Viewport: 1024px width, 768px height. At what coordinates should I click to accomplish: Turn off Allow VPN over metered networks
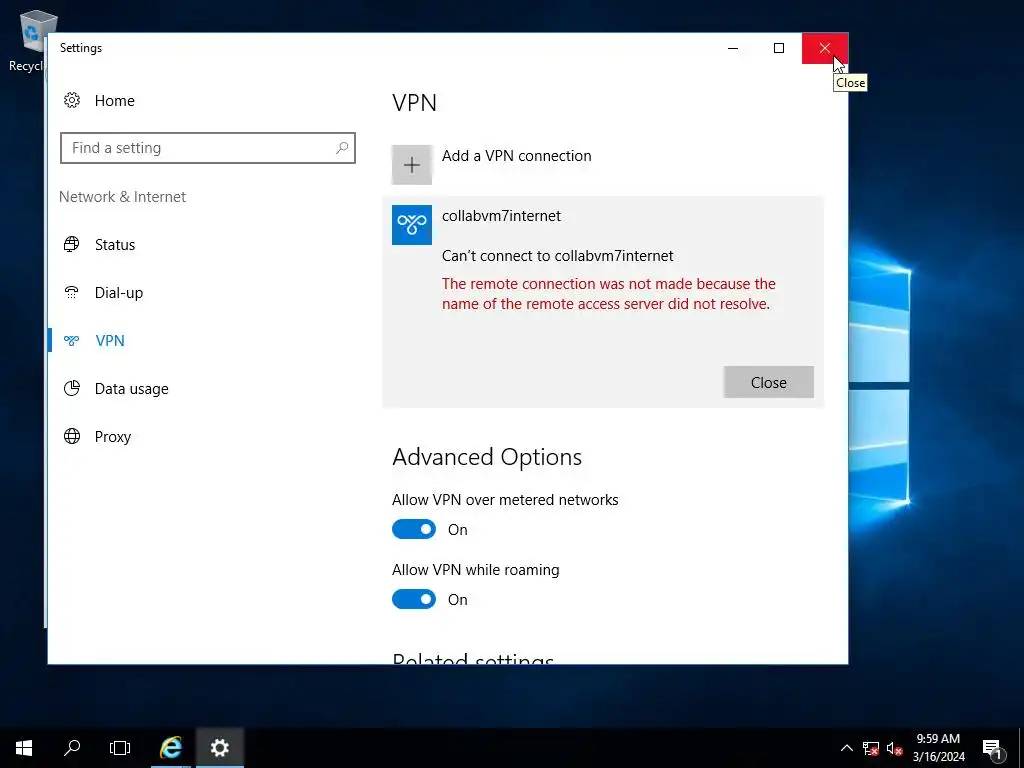click(413, 530)
